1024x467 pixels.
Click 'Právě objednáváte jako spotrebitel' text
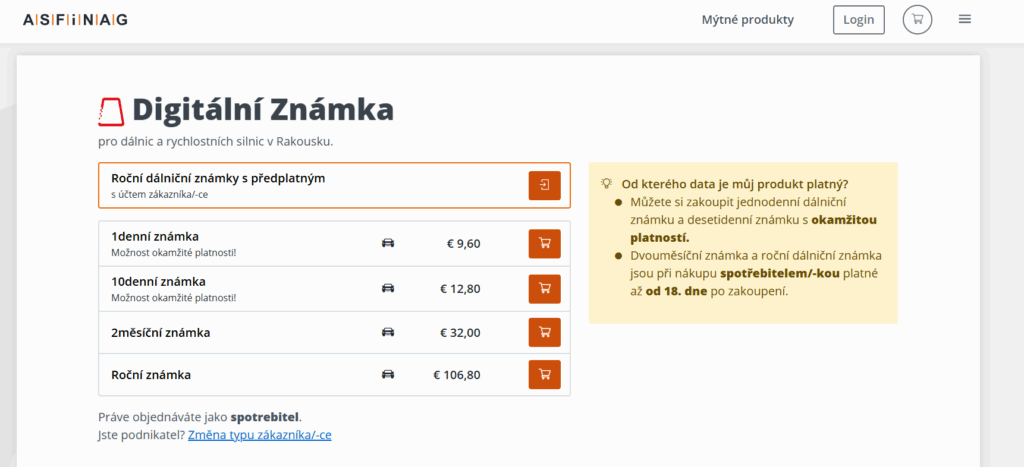click(200, 417)
